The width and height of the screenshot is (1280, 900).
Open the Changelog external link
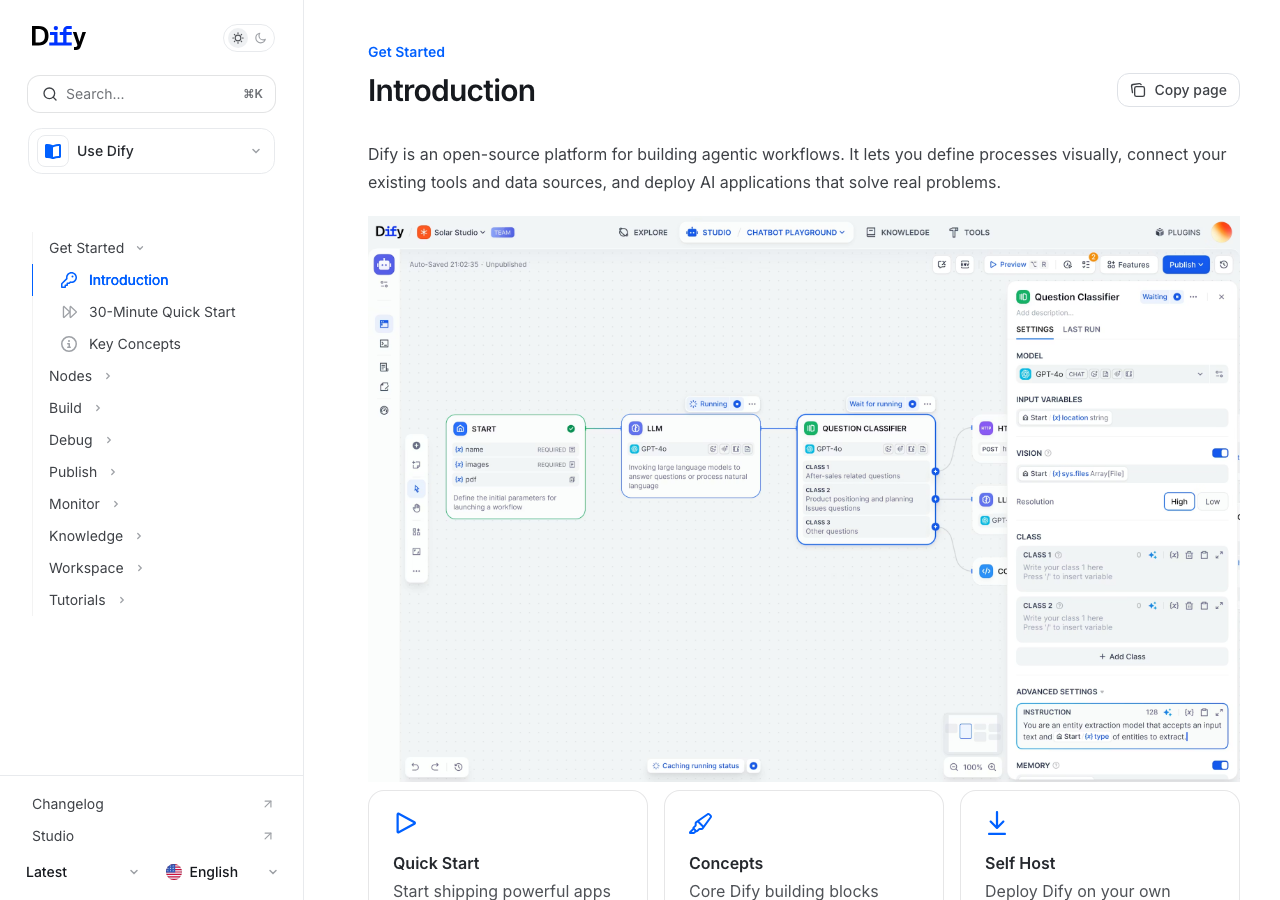(x=68, y=804)
